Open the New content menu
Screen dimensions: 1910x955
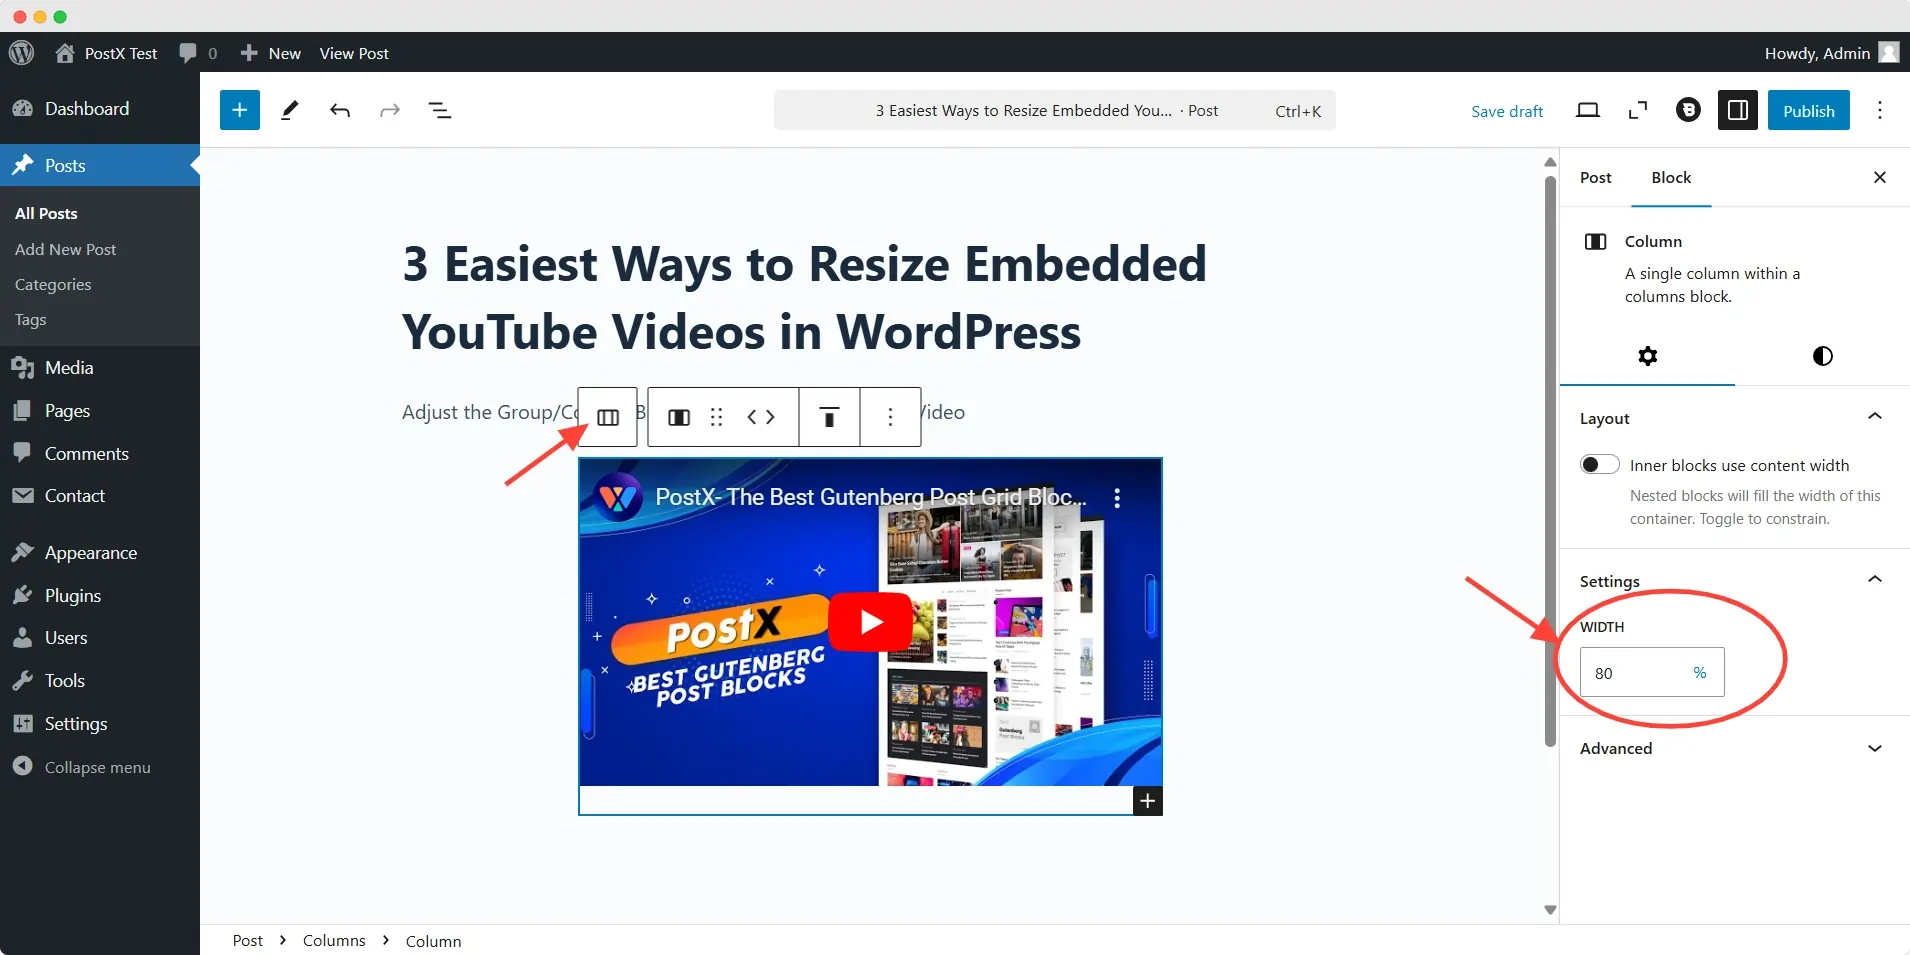point(270,53)
